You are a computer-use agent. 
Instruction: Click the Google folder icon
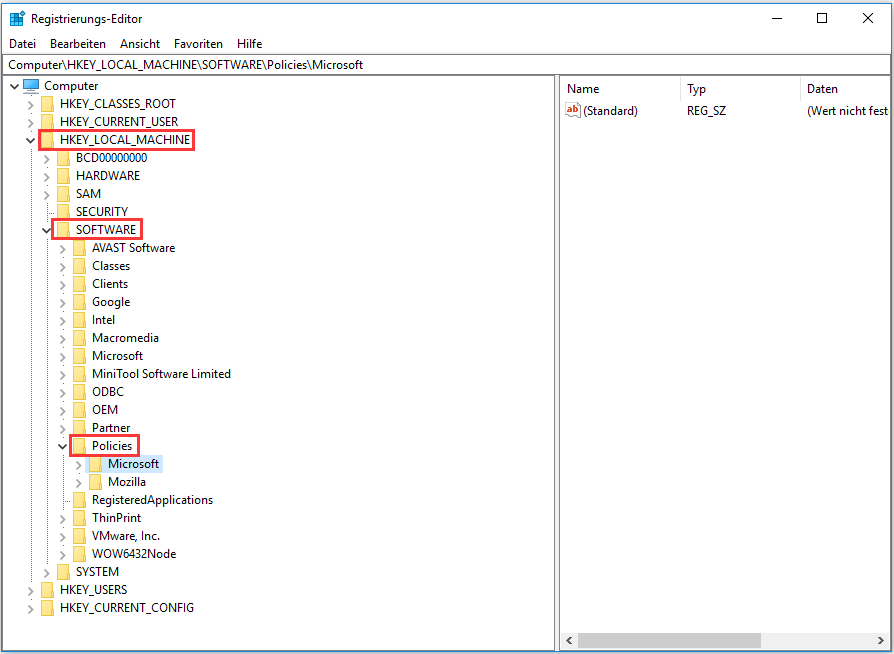pos(80,302)
